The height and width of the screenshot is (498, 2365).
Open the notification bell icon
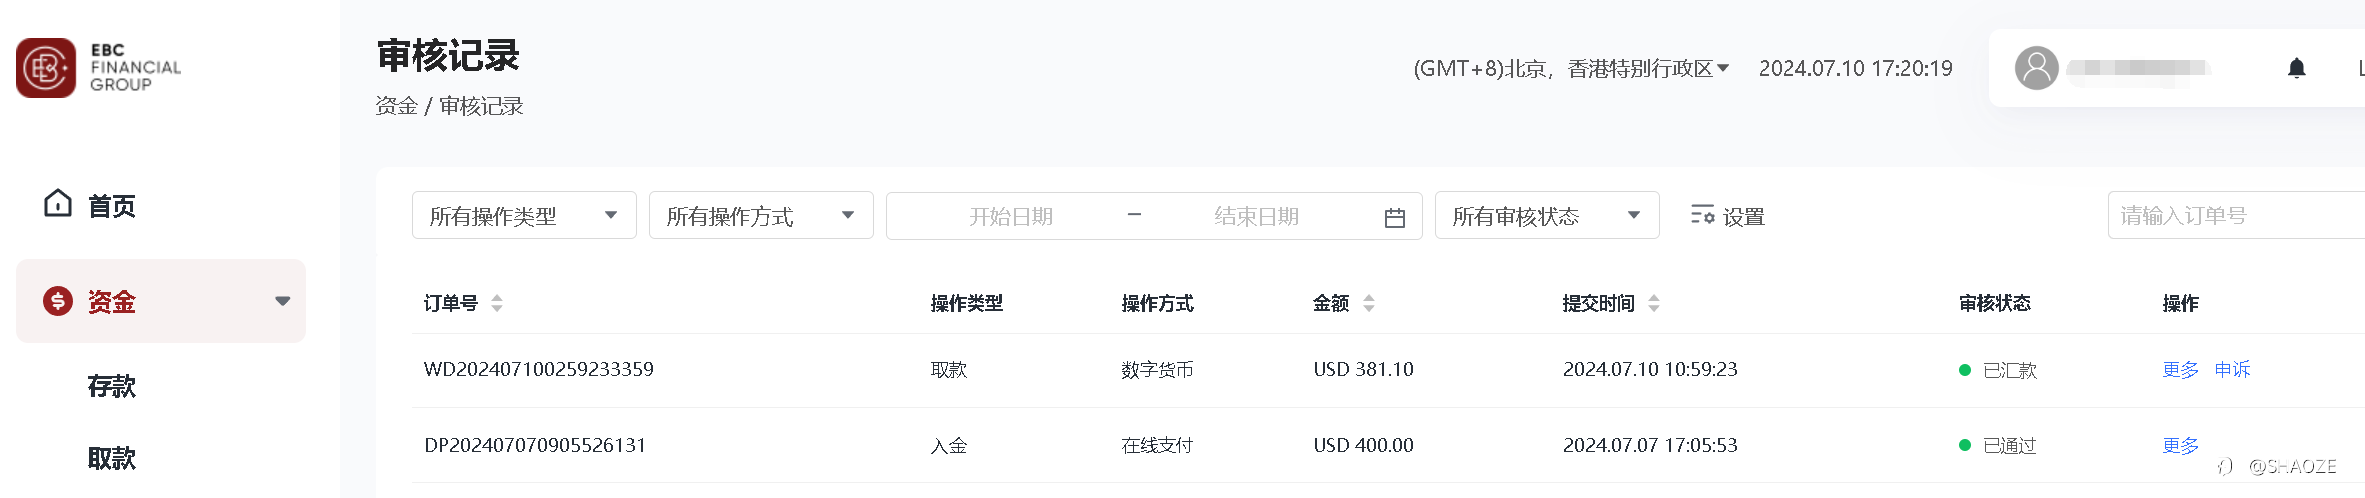coord(2297,68)
